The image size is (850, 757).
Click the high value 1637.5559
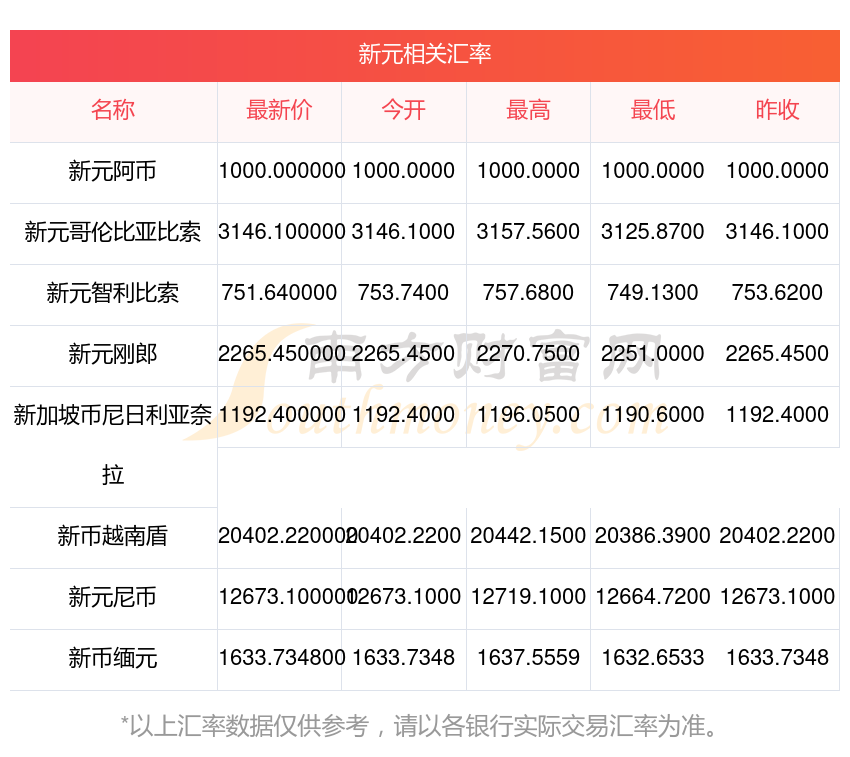click(x=528, y=658)
